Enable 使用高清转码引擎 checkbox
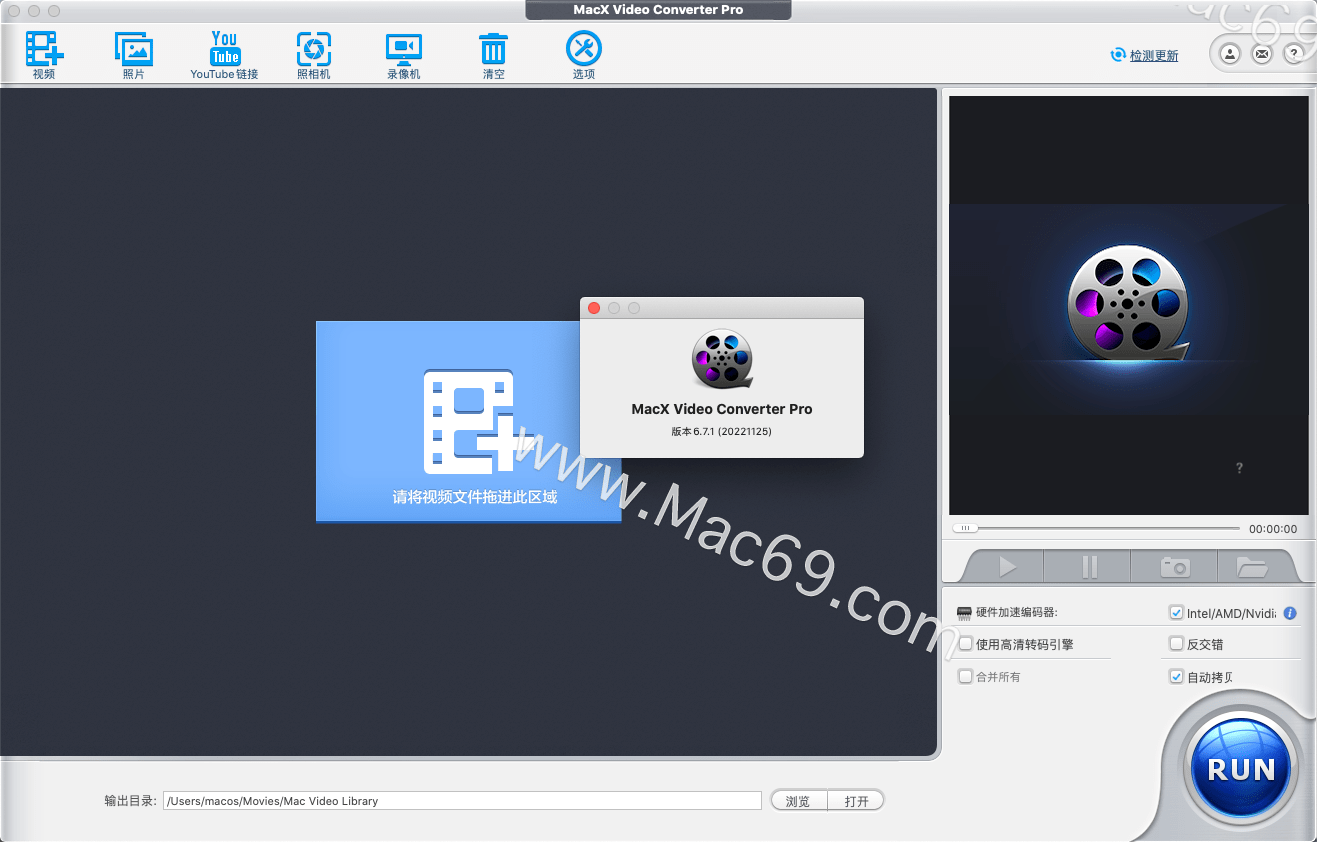 pyautogui.click(x=965, y=644)
